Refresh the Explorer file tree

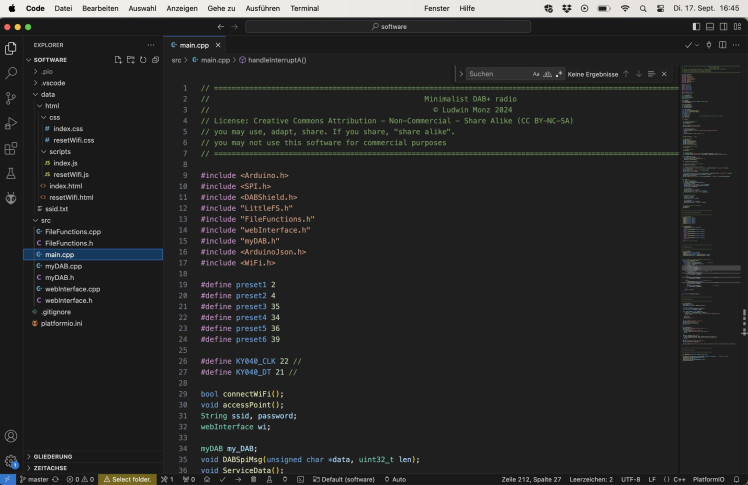tap(143, 60)
